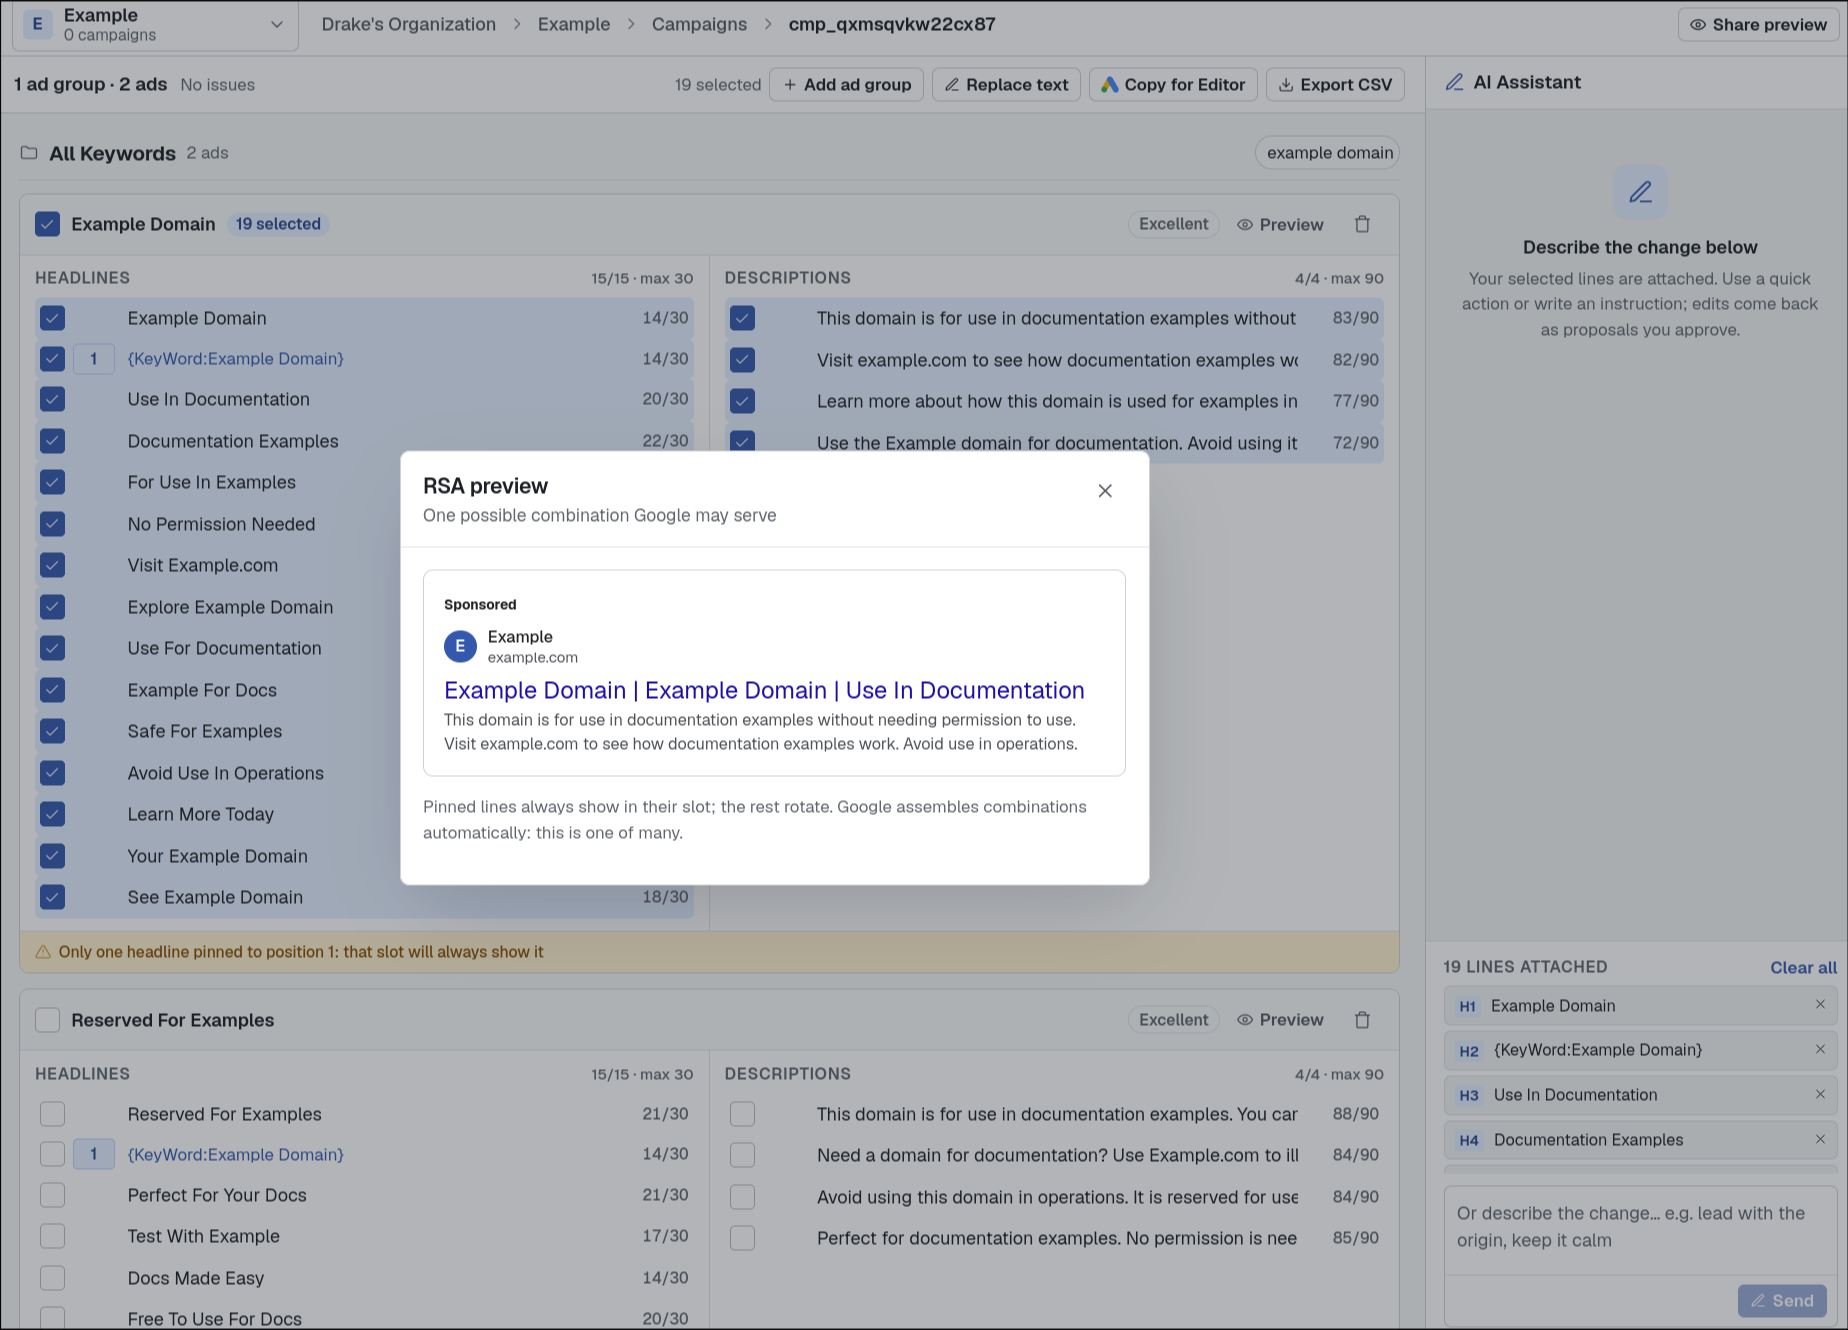Delete the Example Domain ad group
Screen dimensions: 1848x1330
click(1362, 225)
